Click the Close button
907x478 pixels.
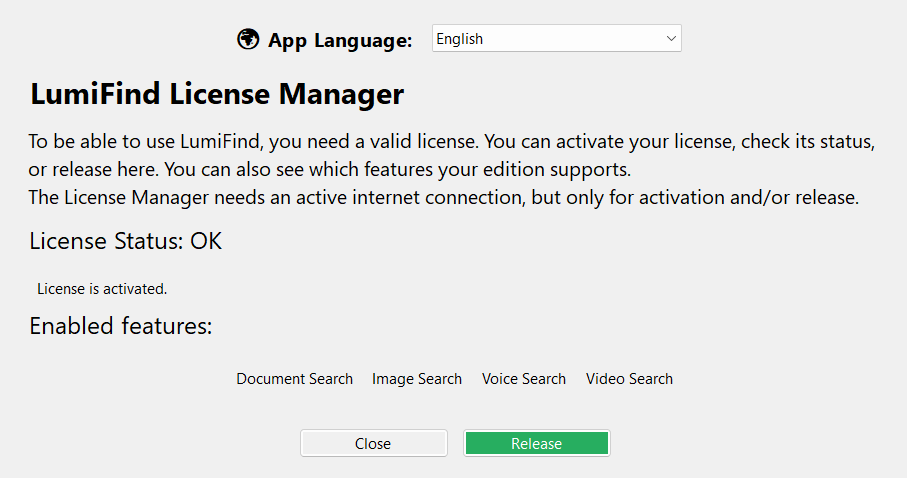tap(374, 443)
